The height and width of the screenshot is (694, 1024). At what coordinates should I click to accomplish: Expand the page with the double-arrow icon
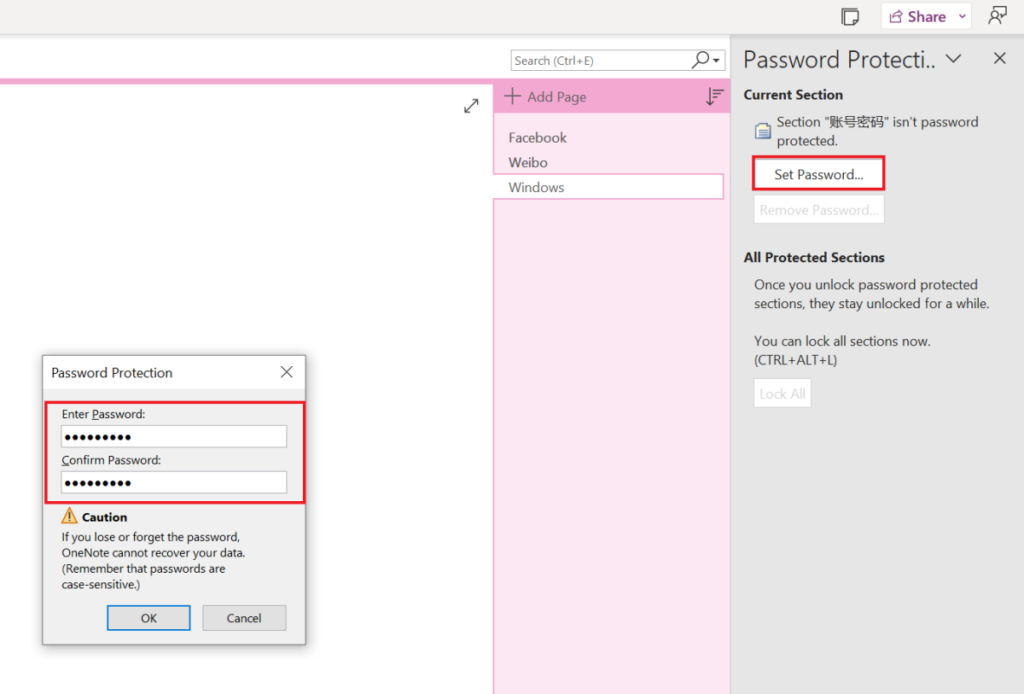coord(471,106)
